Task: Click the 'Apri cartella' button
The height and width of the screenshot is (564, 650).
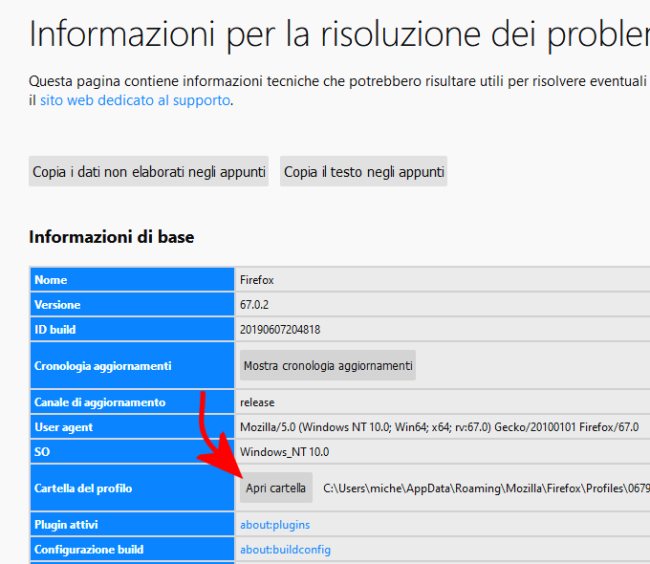Action: click(276, 488)
